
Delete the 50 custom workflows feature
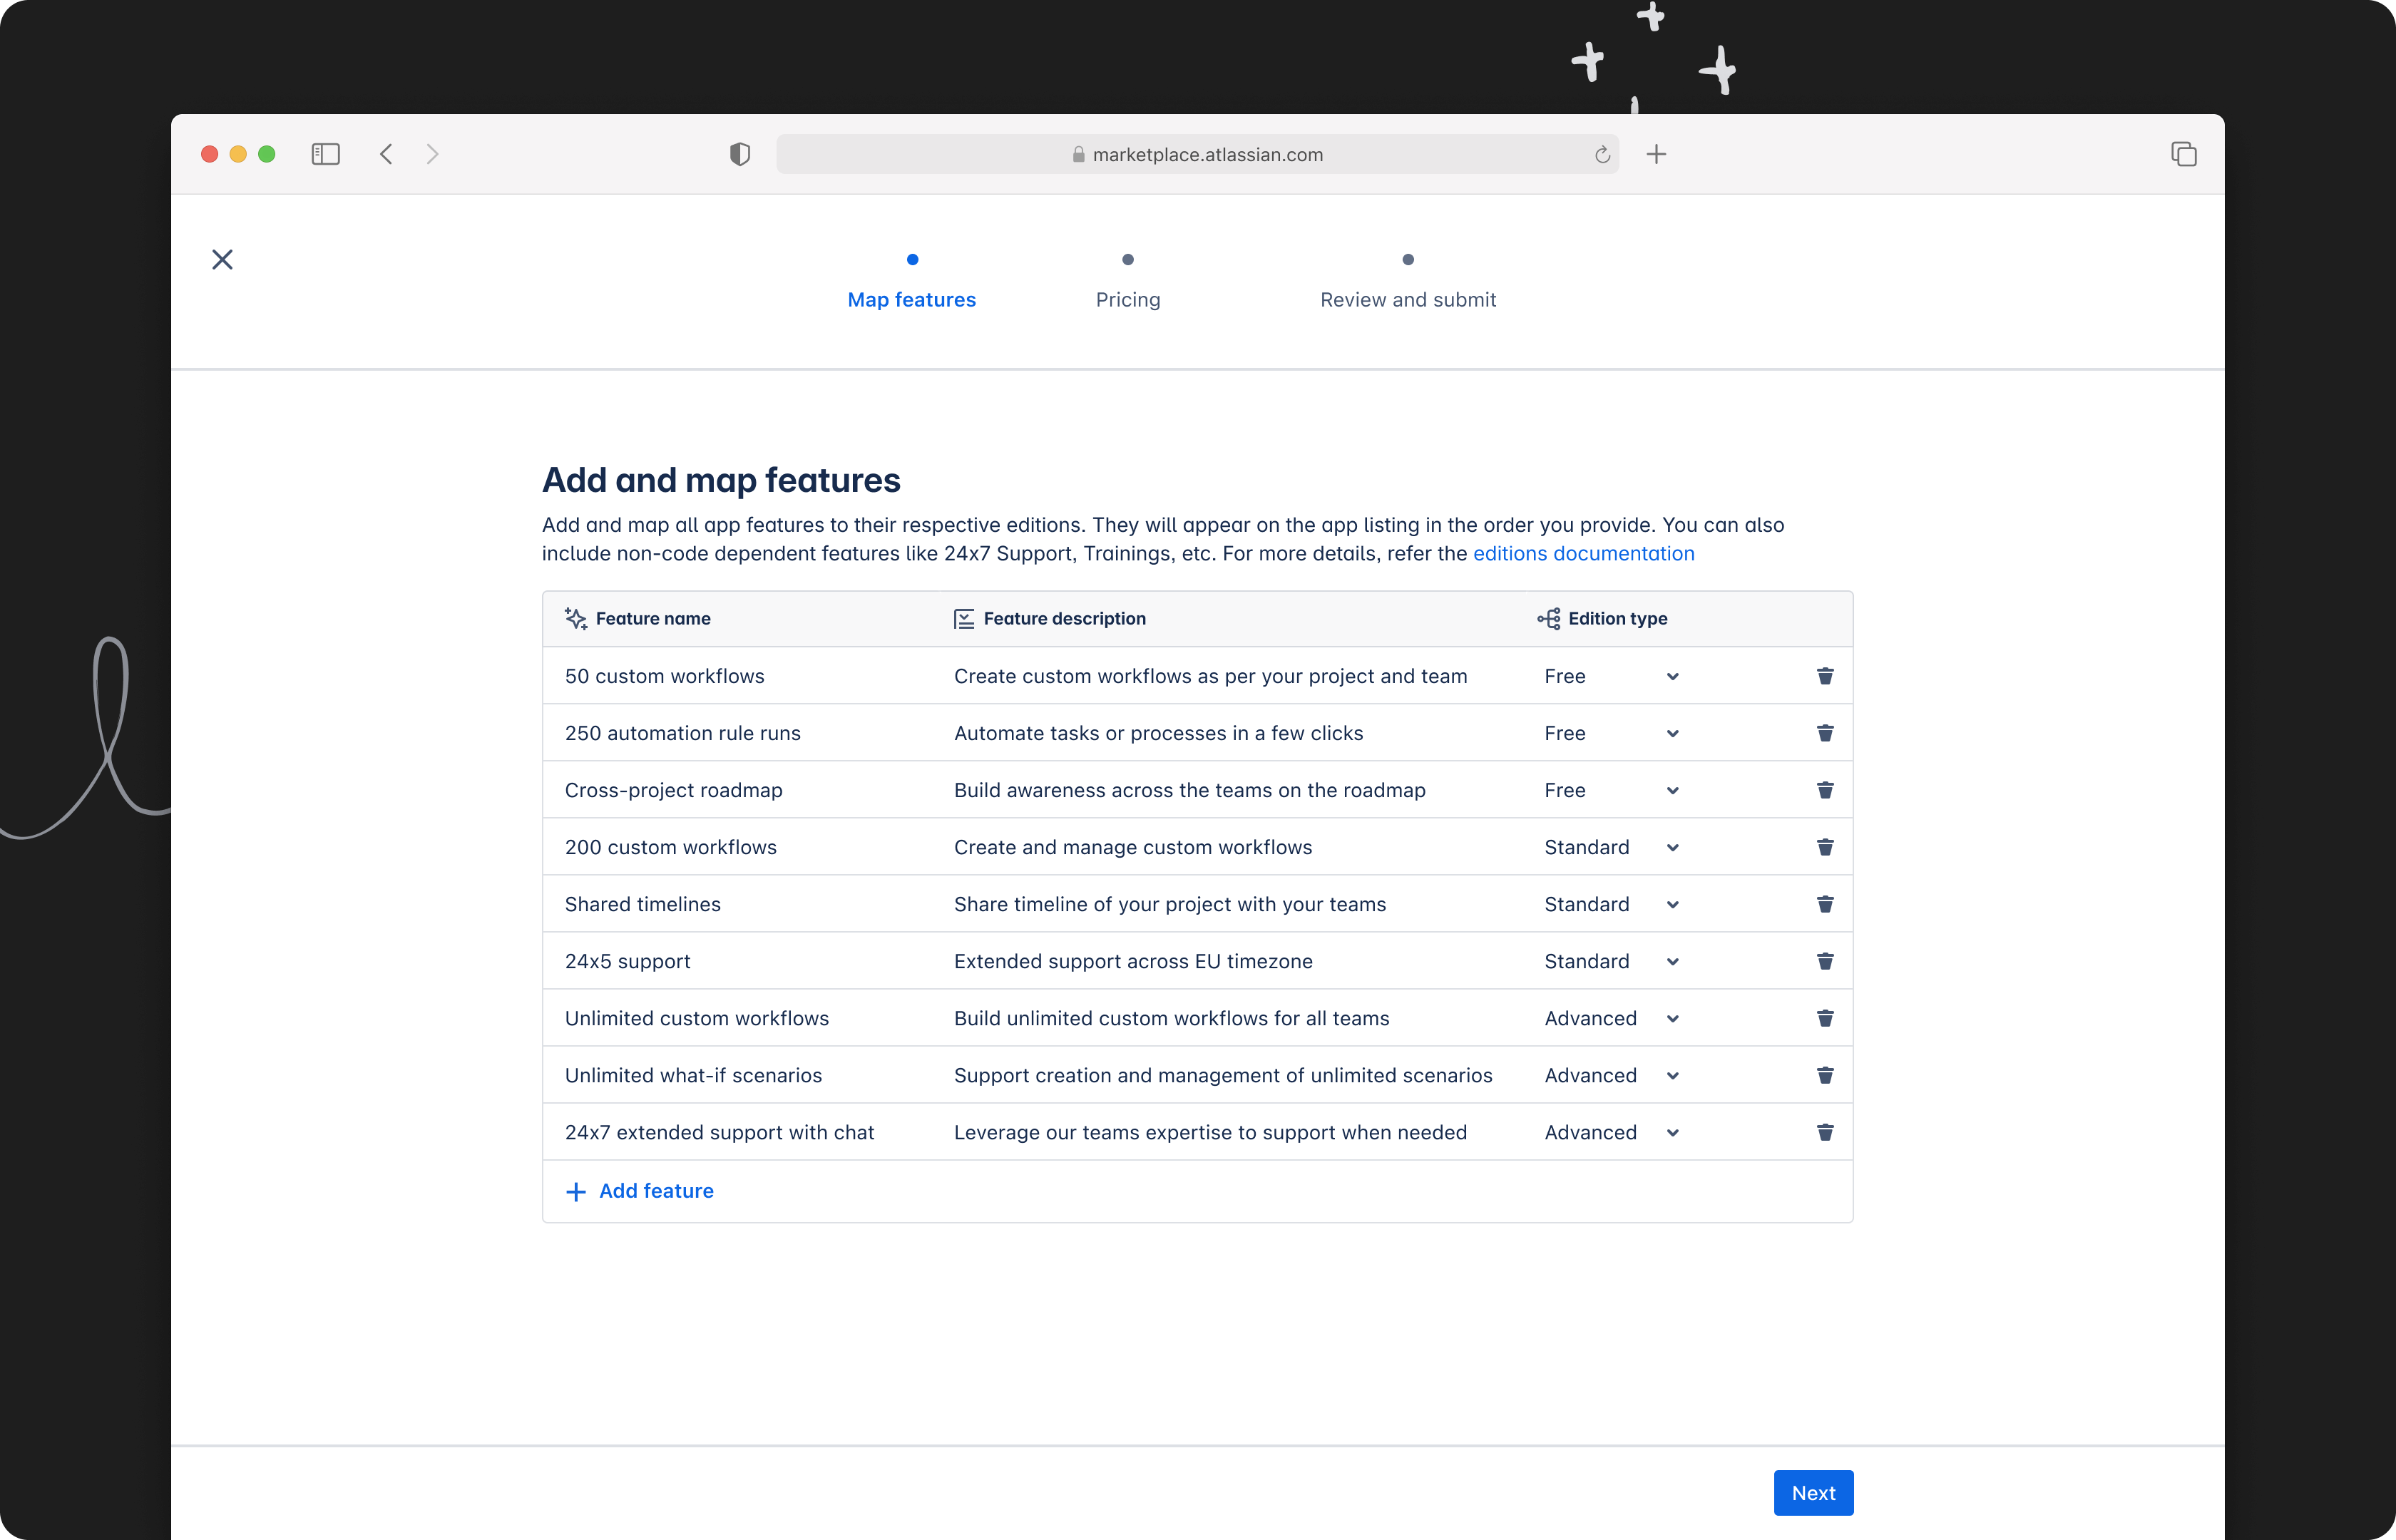[1825, 676]
